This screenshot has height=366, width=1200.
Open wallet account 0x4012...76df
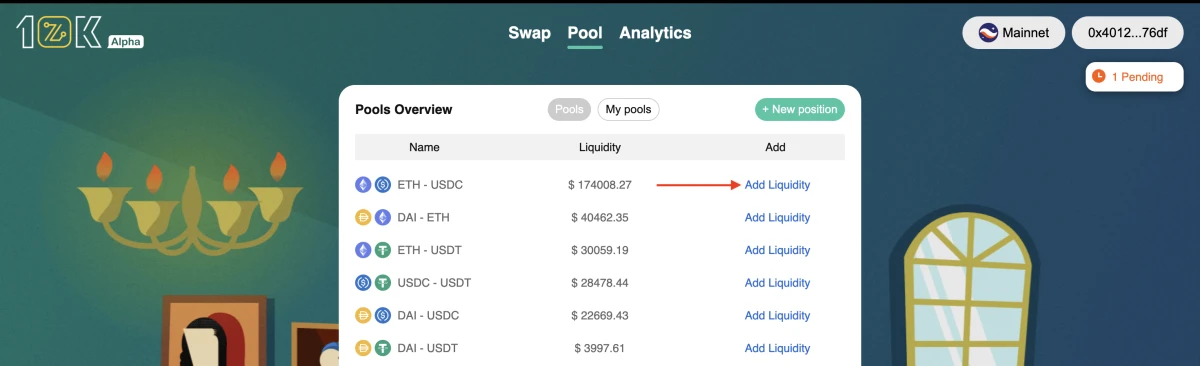pyautogui.click(x=1127, y=33)
